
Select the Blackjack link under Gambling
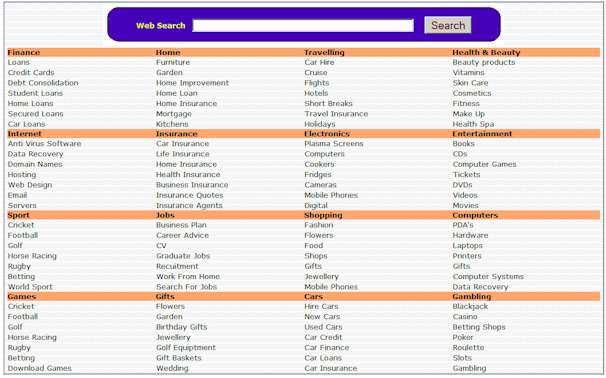point(470,306)
